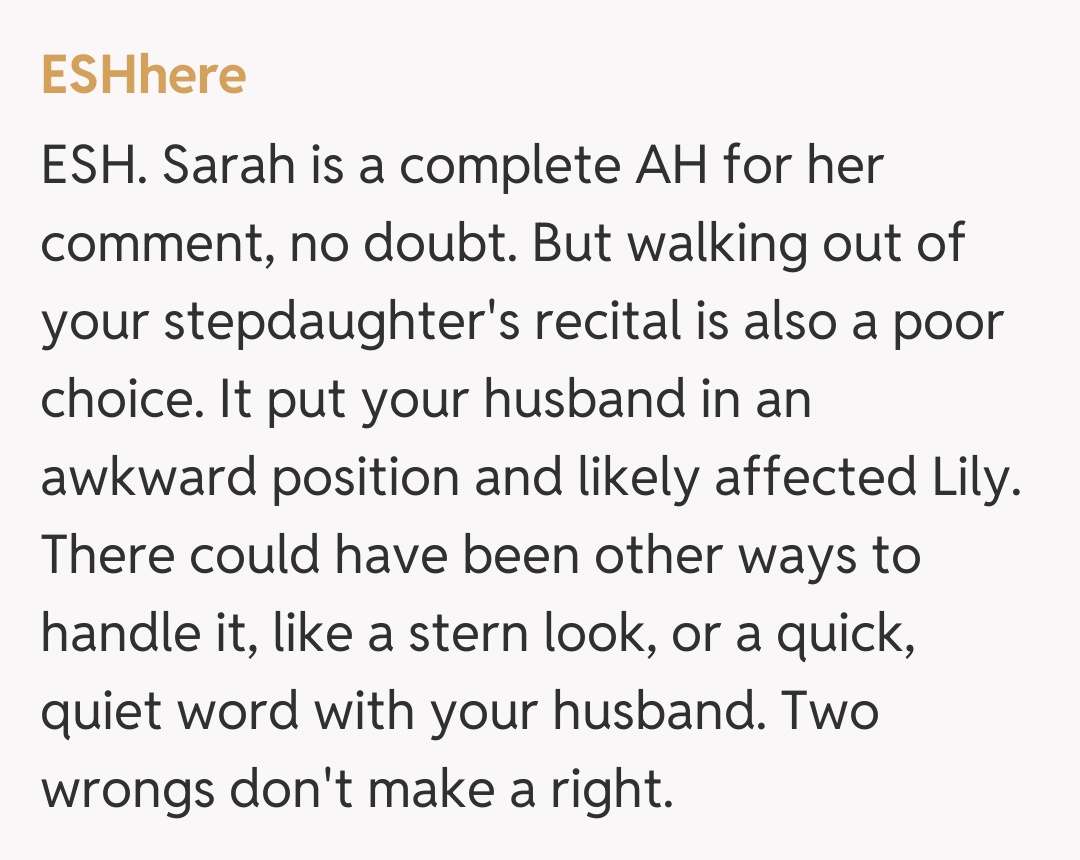
Task: Click the word "wrongs" in the last line
Action: click(x=125, y=792)
